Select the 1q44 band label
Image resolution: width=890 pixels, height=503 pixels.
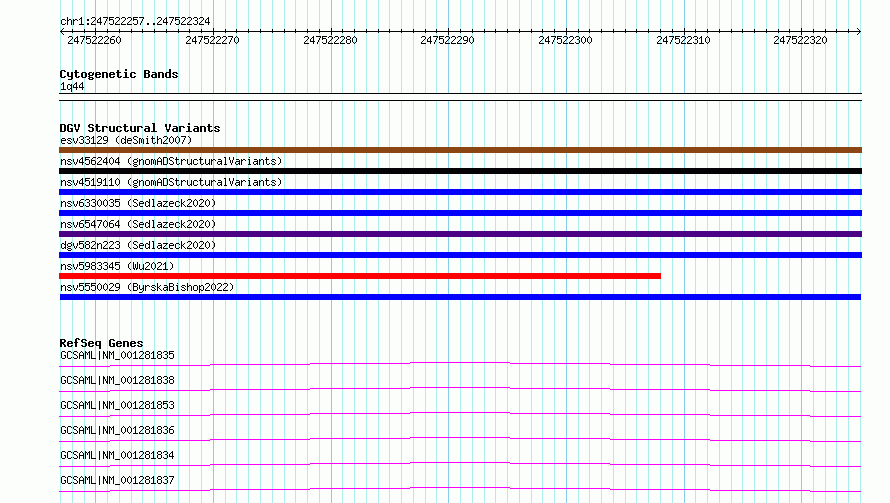tap(72, 86)
